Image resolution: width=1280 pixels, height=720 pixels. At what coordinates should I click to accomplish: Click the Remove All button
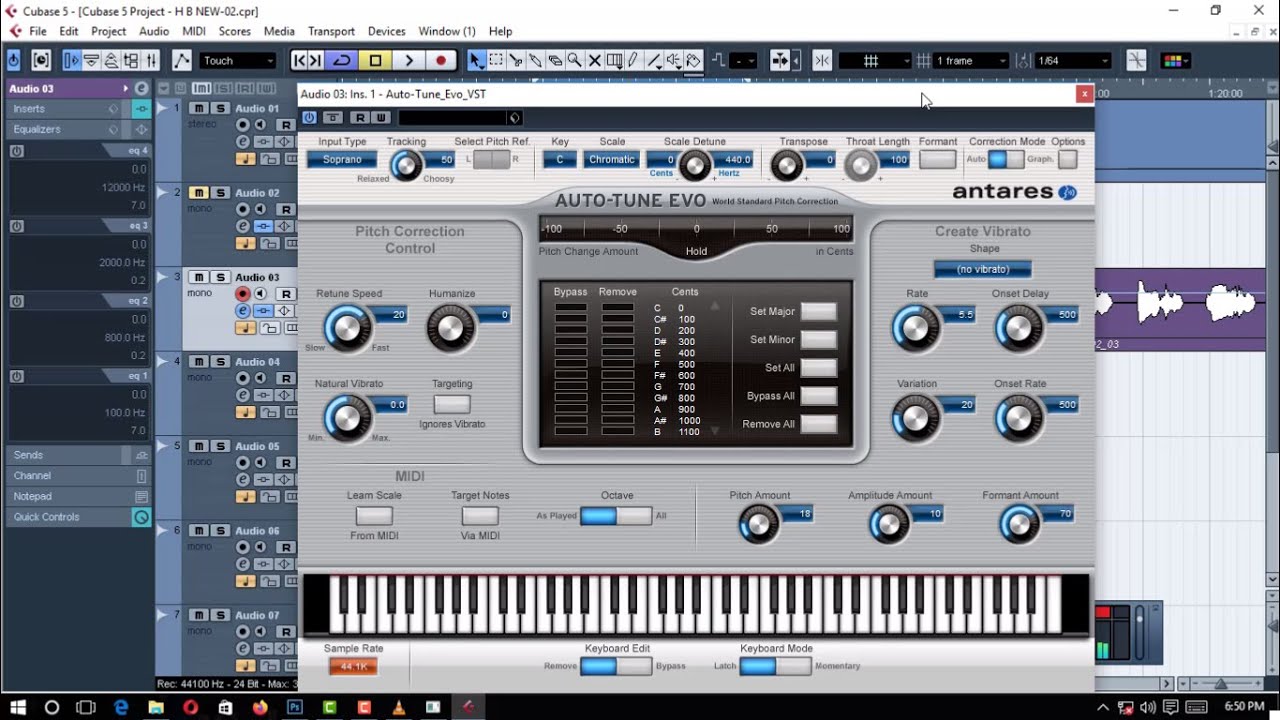coord(818,424)
